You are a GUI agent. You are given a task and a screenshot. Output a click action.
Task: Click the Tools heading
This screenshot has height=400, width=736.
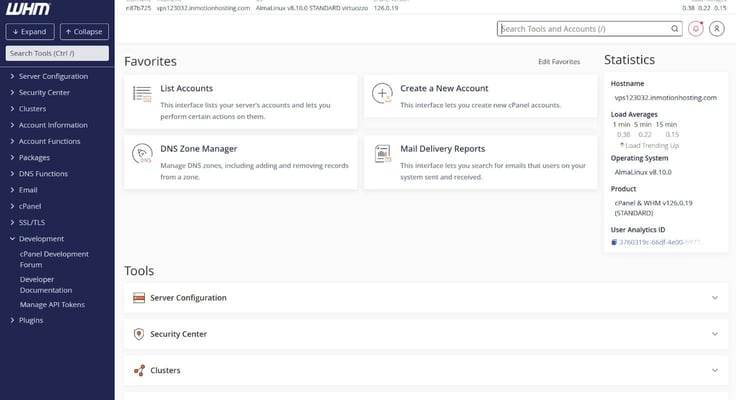[139, 271]
